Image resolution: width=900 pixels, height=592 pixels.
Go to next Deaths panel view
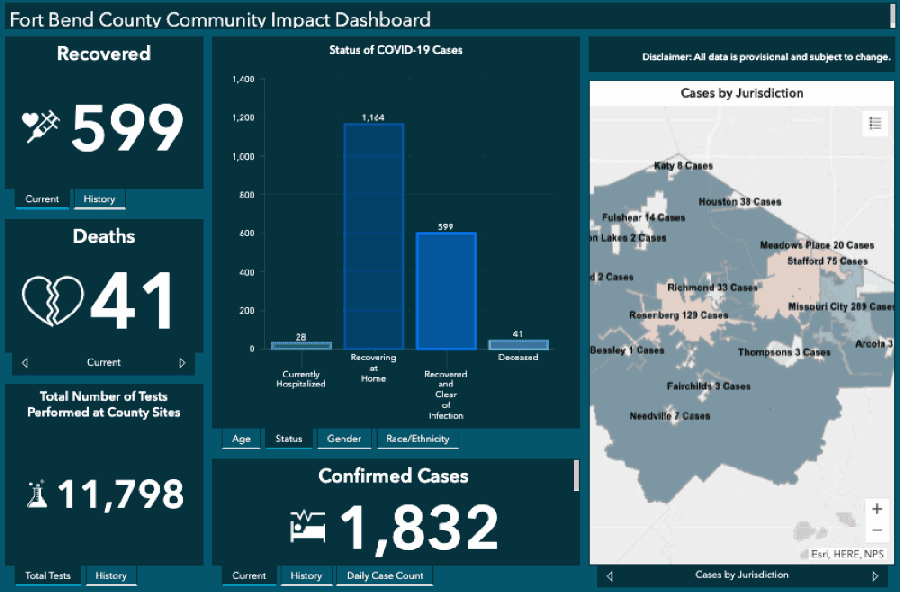point(183,363)
